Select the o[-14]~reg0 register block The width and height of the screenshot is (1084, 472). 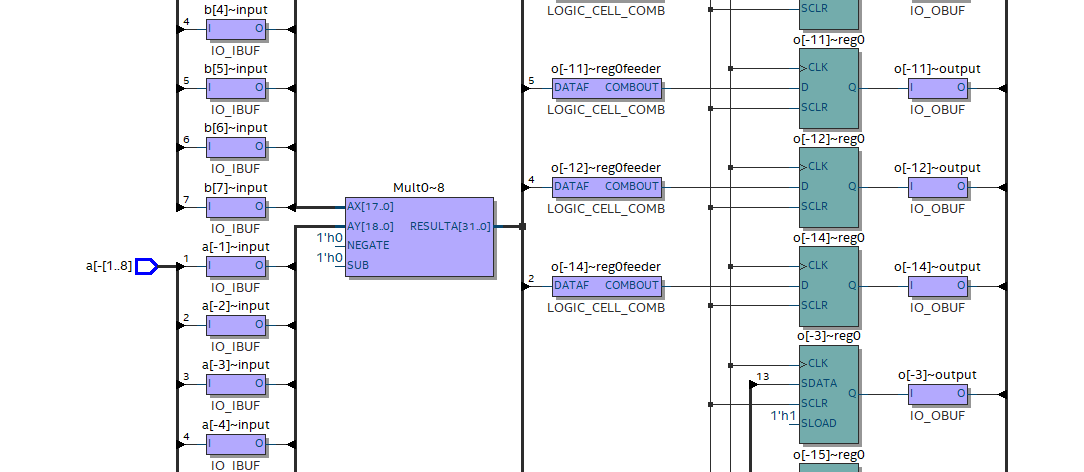829,286
